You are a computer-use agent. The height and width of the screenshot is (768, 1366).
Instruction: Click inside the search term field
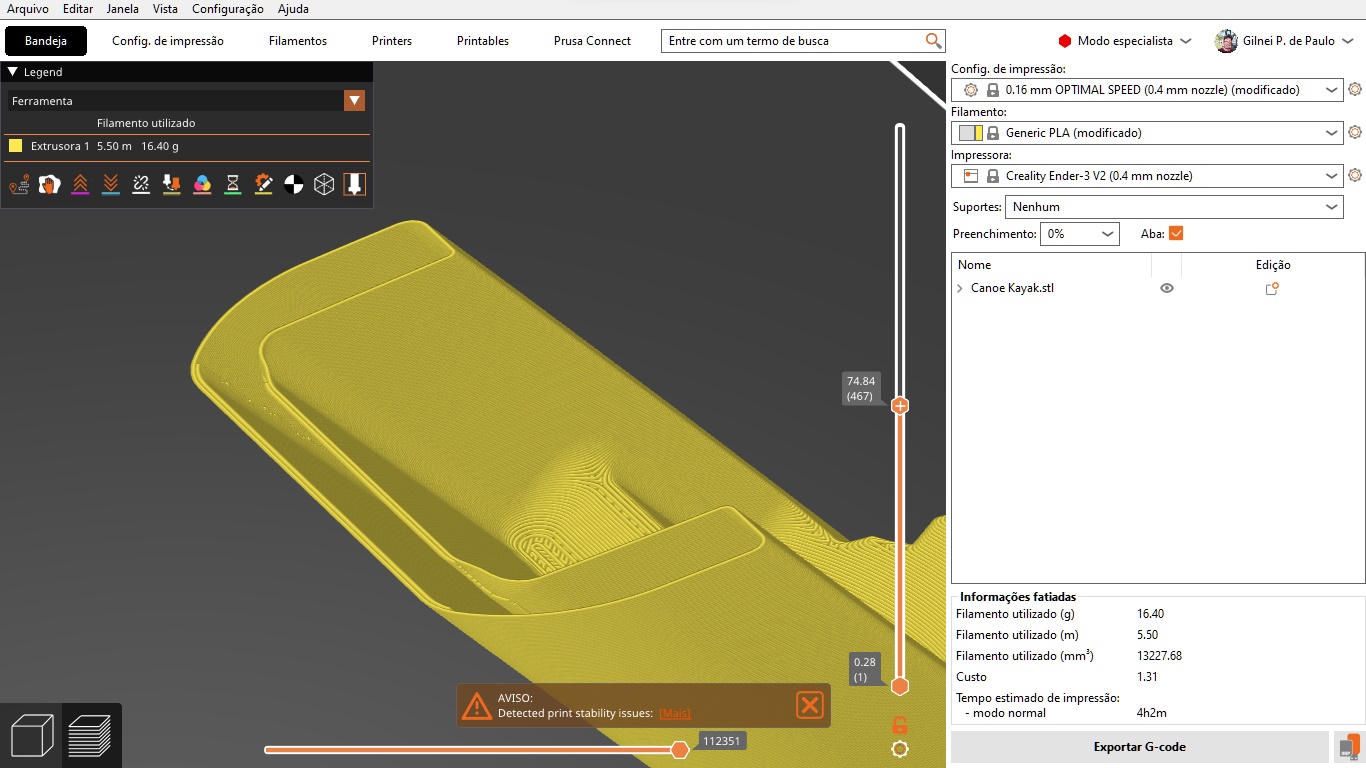tap(795, 41)
